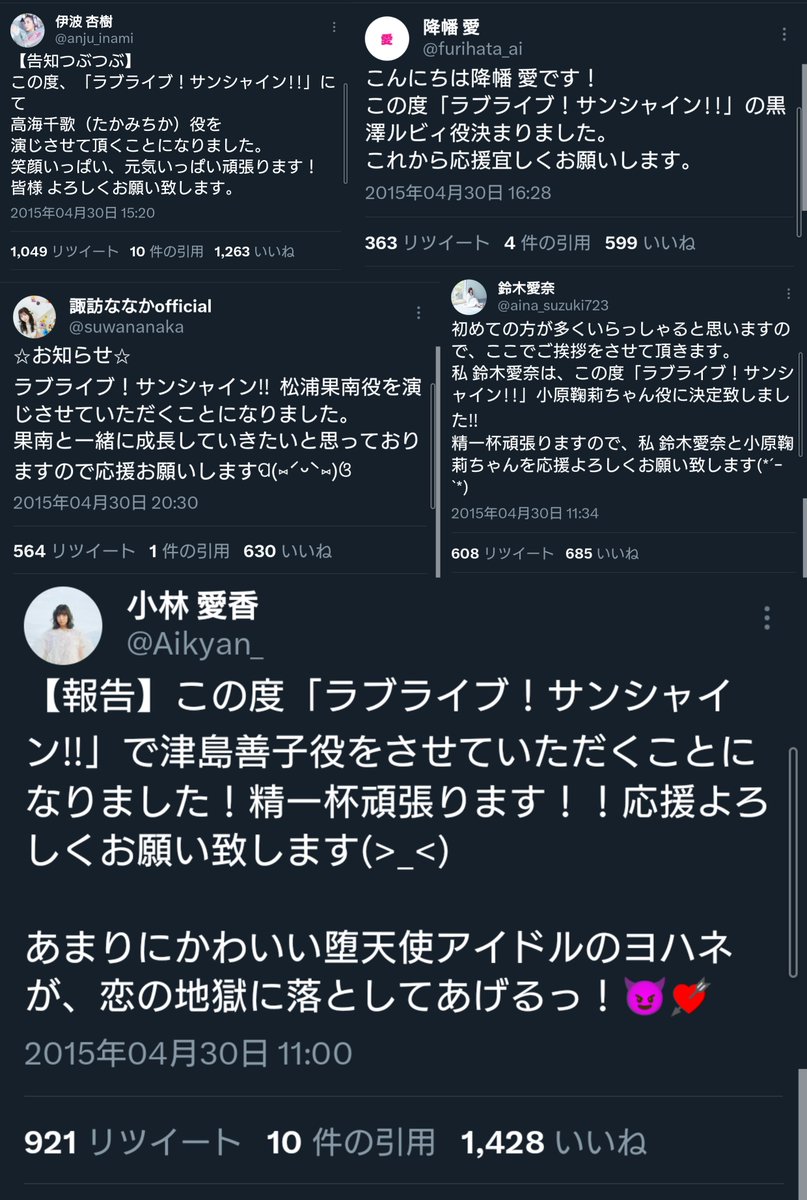Screen dimensions: 807x1200
Task: Open the @Aikyan_ handle link
Action: [x=195, y=645]
